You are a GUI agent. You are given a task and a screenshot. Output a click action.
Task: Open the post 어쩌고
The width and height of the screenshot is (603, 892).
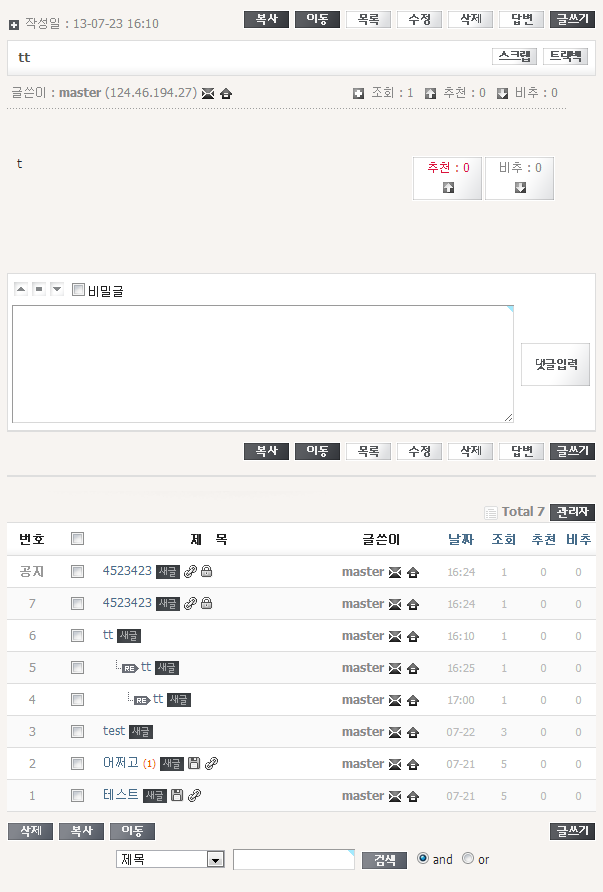[121, 763]
